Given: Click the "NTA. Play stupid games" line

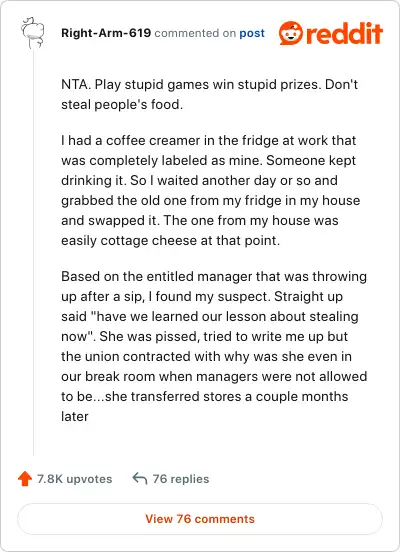Looking at the screenshot, I should pos(210,85).
